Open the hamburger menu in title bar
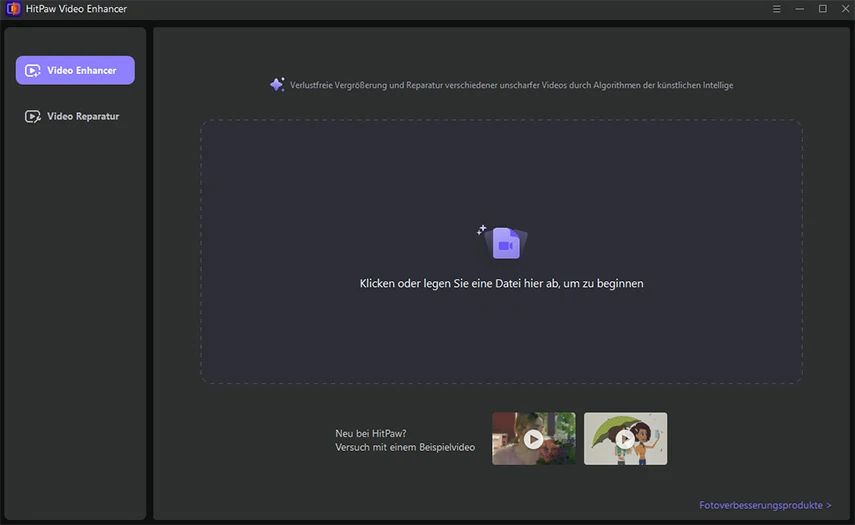The width and height of the screenshot is (855, 525). pos(776,9)
